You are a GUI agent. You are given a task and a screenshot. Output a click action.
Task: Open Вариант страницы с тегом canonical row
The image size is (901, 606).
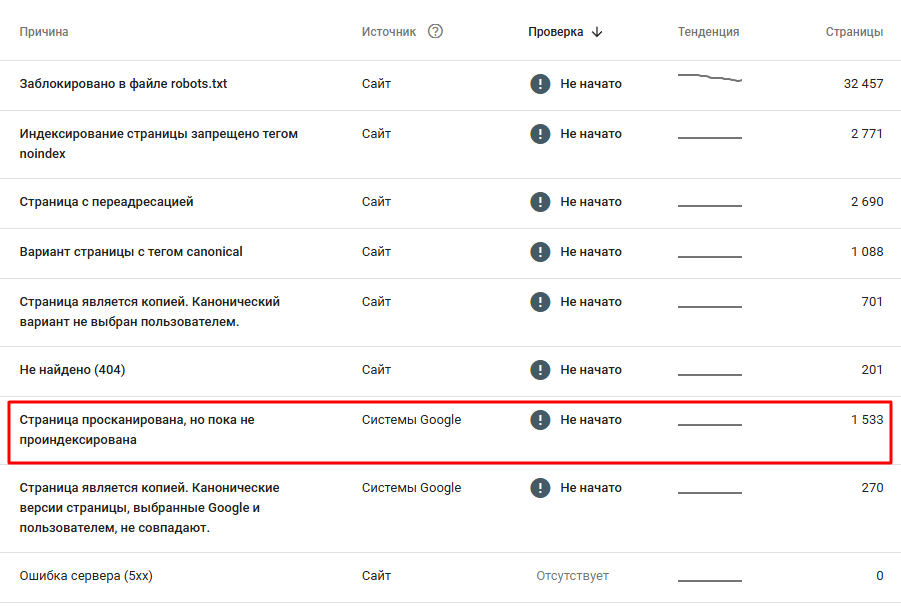point(131,252)
